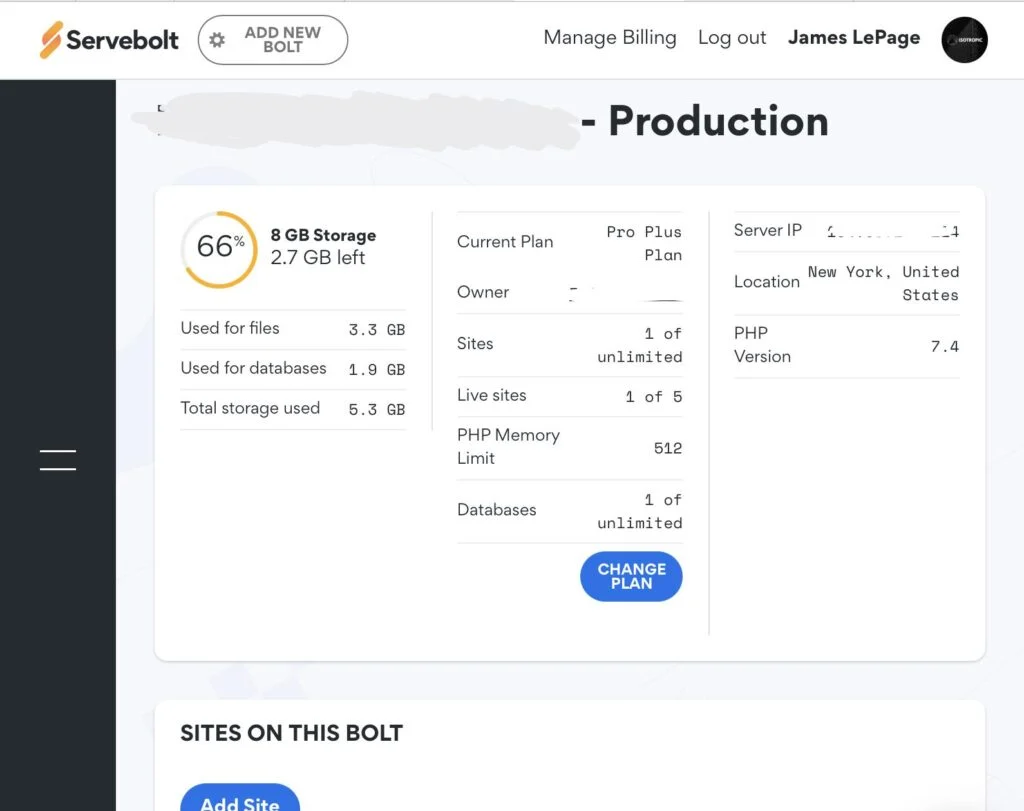This screenshot has width=1024, height=811.
Task: Click the 'Used for databases' label
Action: point(253,368)
